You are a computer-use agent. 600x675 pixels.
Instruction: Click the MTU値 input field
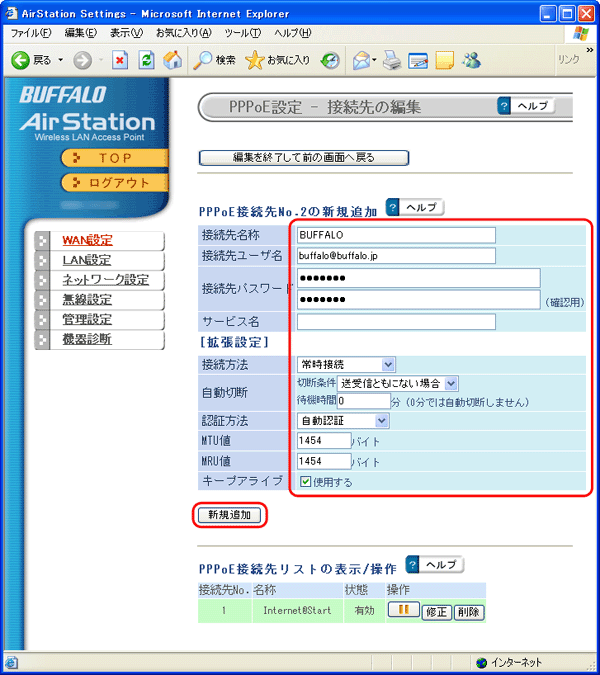tap(324, 440)
